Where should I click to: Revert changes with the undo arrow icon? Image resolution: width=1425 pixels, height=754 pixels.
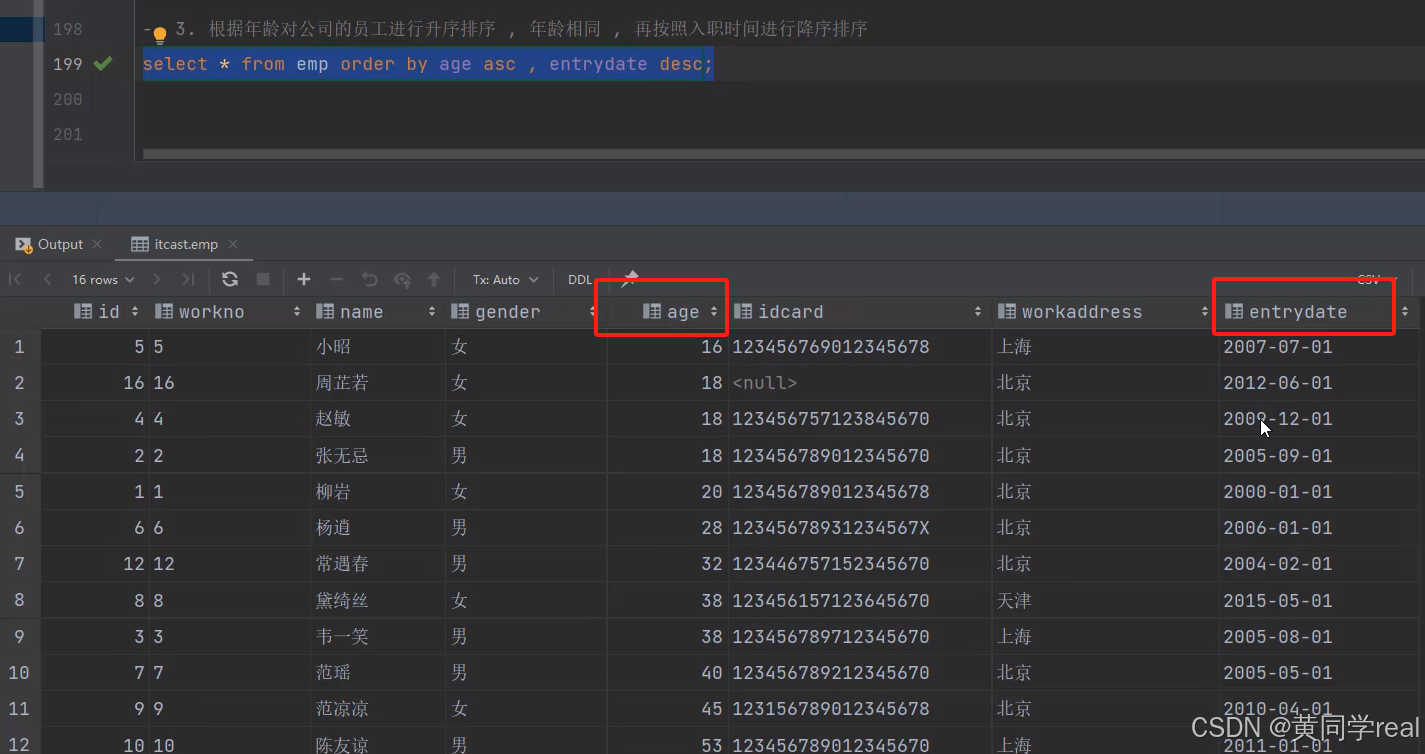click(x=369, y=280)
